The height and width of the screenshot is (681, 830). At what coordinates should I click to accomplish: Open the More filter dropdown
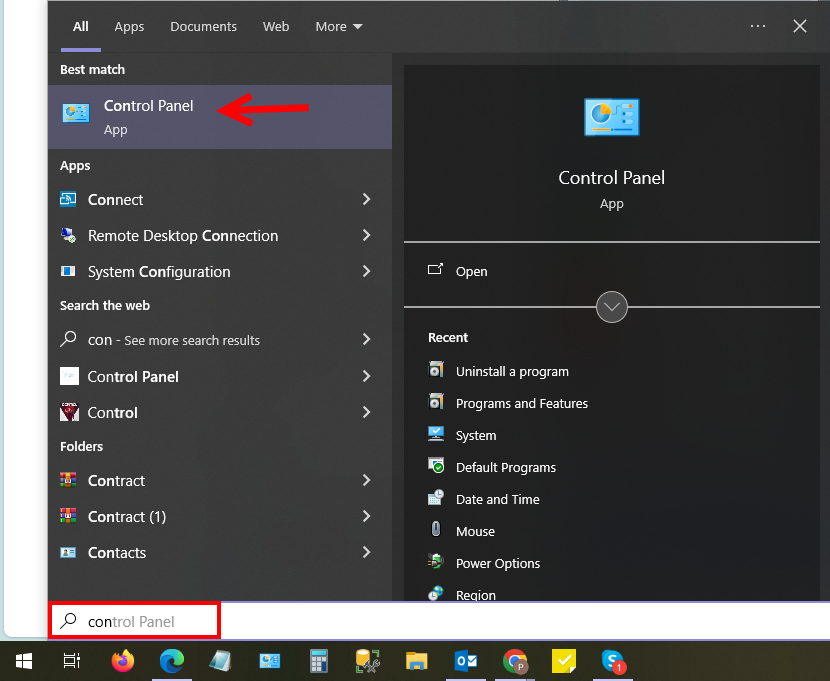pos(339,26)
